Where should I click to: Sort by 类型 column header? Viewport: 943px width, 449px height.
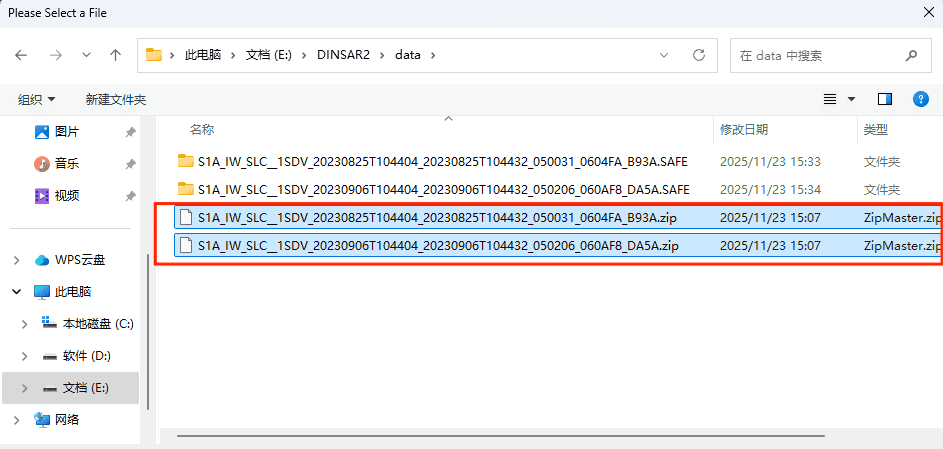(x=876, y=129)
